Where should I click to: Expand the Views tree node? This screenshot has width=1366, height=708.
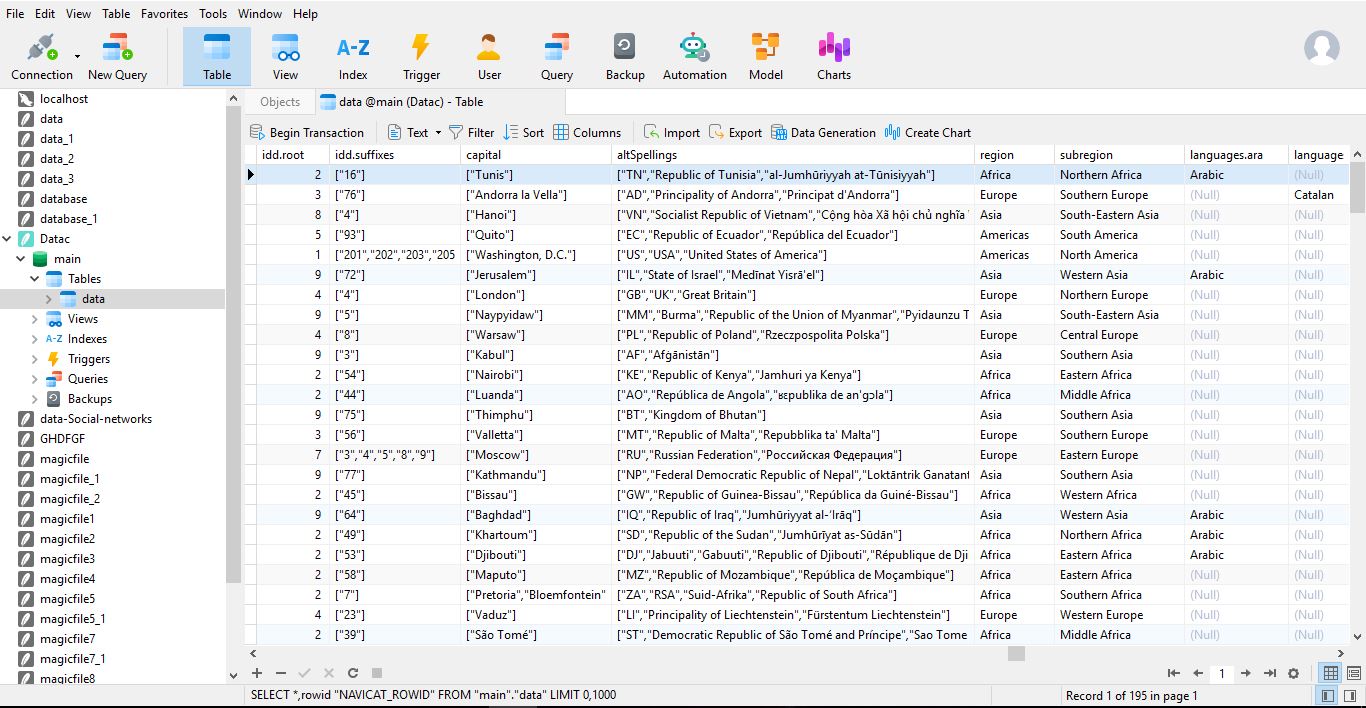coord(35,319)
